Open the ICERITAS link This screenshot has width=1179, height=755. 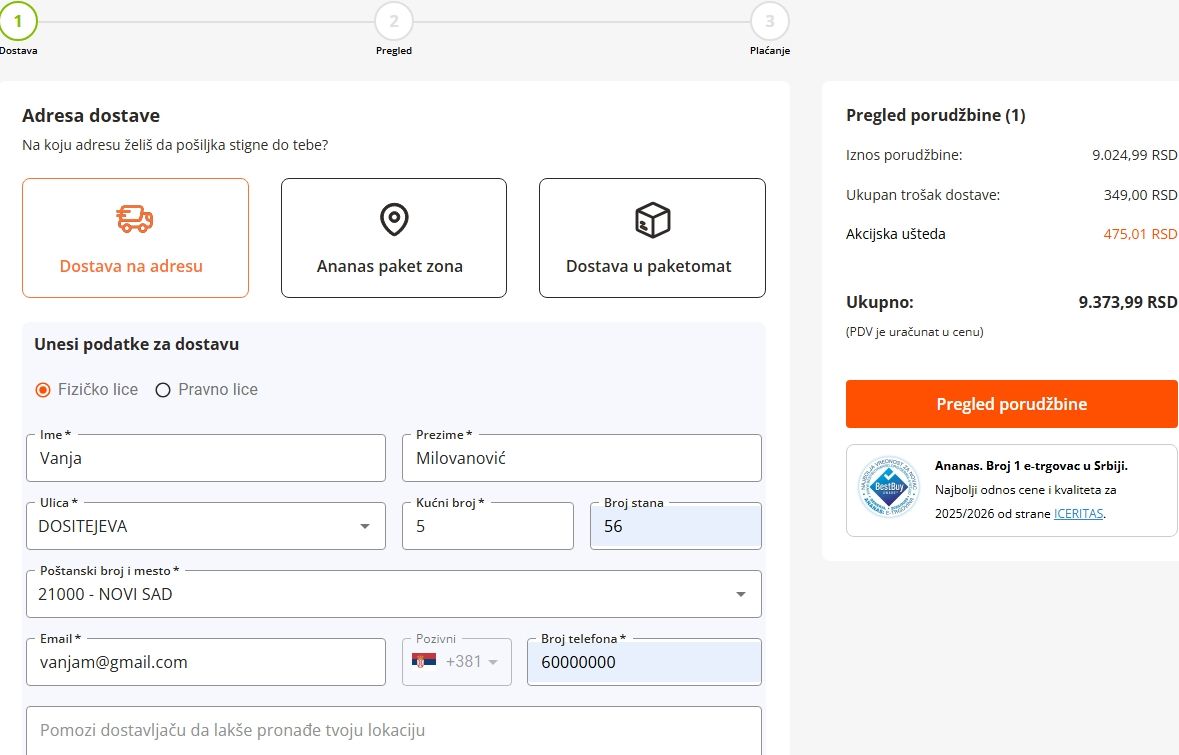point(1078,514)
